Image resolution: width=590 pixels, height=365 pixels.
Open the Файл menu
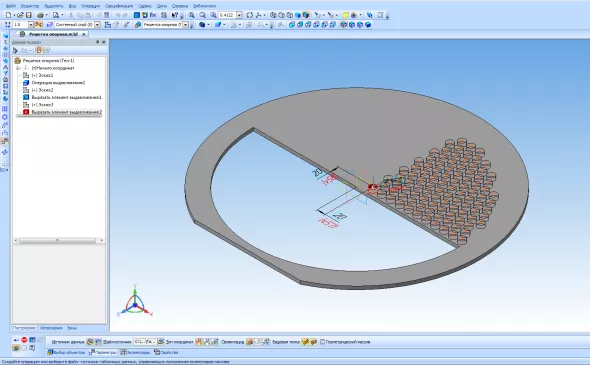click(x=11, y=6)
